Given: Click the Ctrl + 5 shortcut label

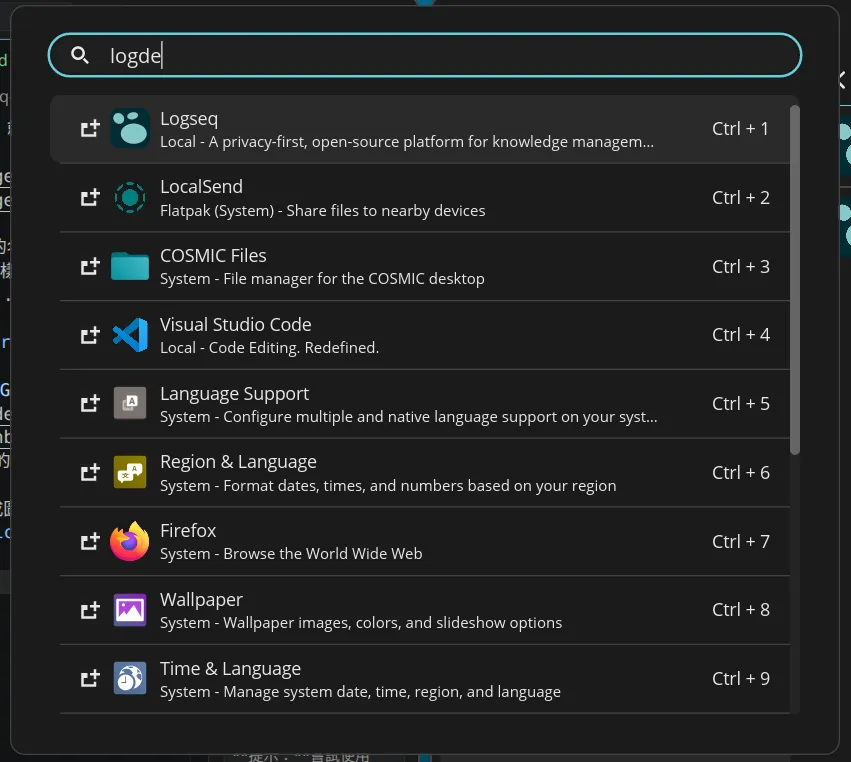Looking at the screenshot, I should pos(740,404).
